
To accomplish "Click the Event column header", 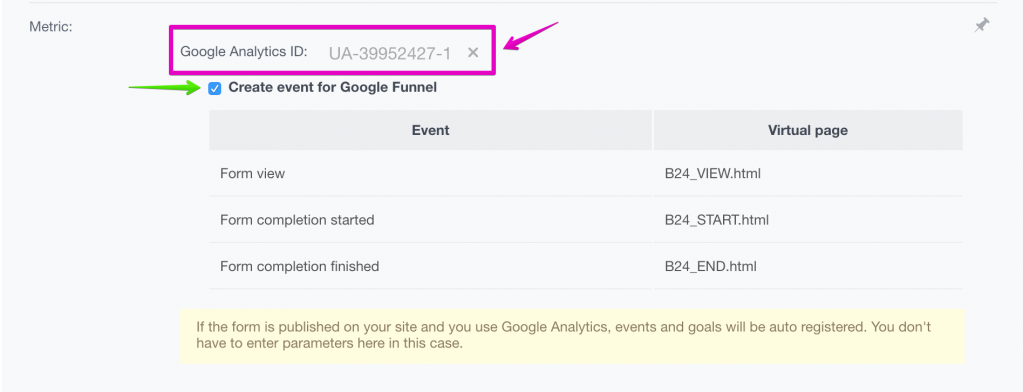I will pos(431,130).
